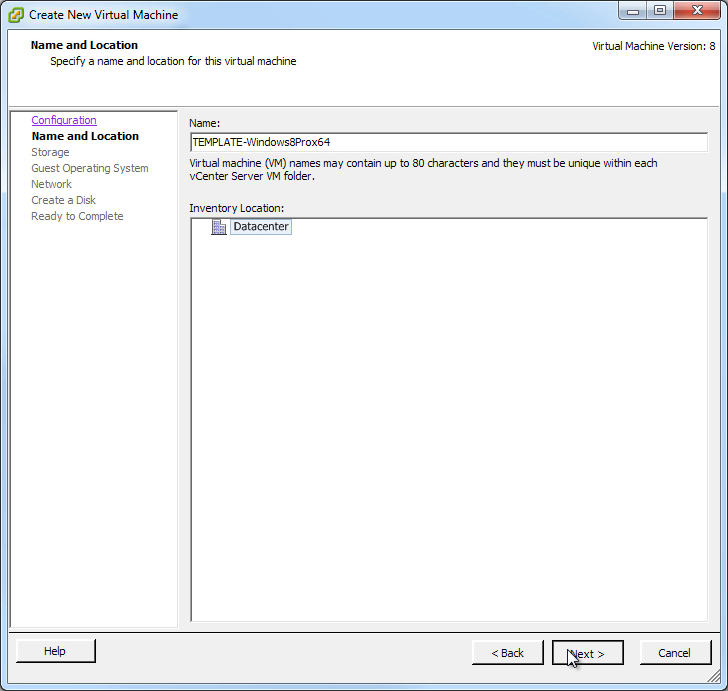728x691 pixels.
Task: Click the Next button
Action: [588, 653]
